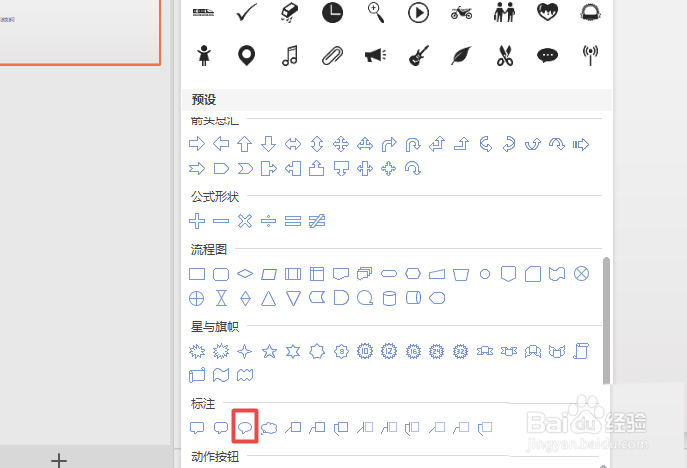Select the U-turn arrow shape
The height and width of the screenshot is (468, 687).
[x=413, y=144]
